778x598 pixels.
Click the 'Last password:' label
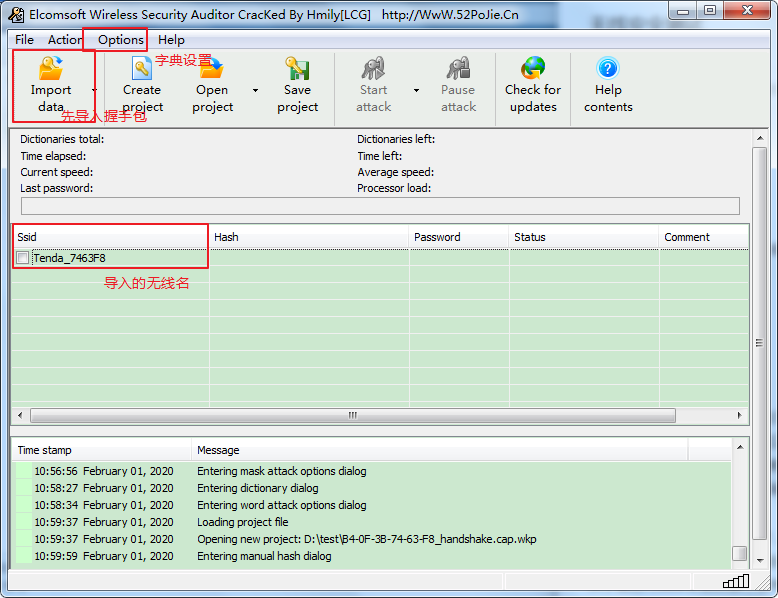click(57, 188)
